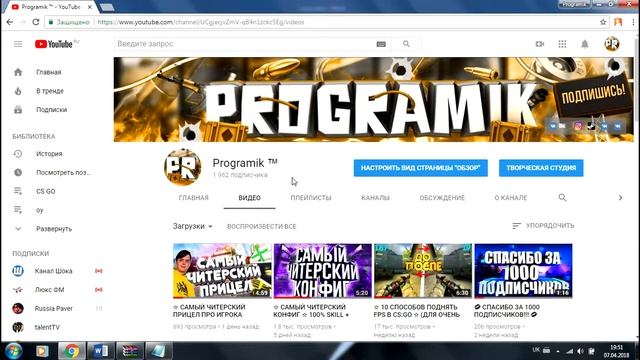This screenshot has height=360, width=640.
Task: Click the search magnifier button
Action: [x=406, y=44]
